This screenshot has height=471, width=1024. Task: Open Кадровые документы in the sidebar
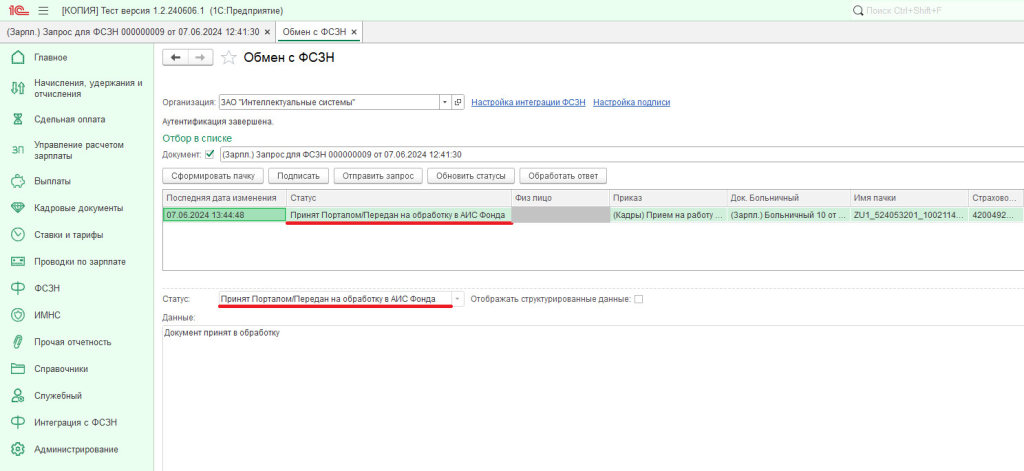click(x=78, y=208)
